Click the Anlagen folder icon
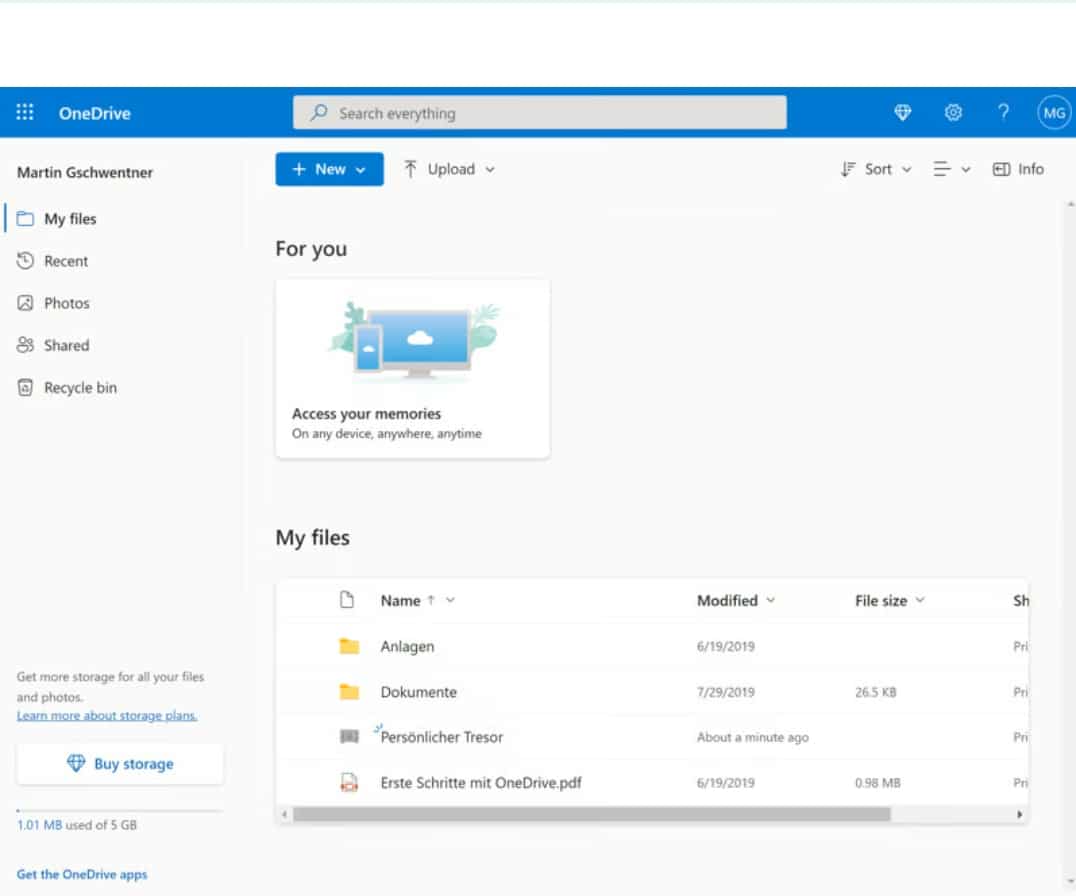This screenshot has height=896, width=1076. [x=349, y=646]
